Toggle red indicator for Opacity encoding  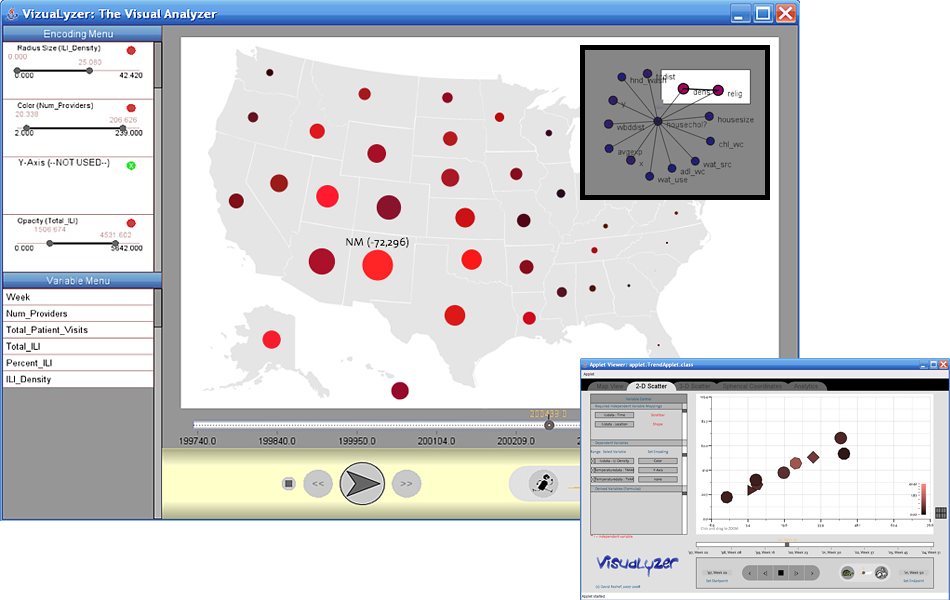(x=131, y=223)
